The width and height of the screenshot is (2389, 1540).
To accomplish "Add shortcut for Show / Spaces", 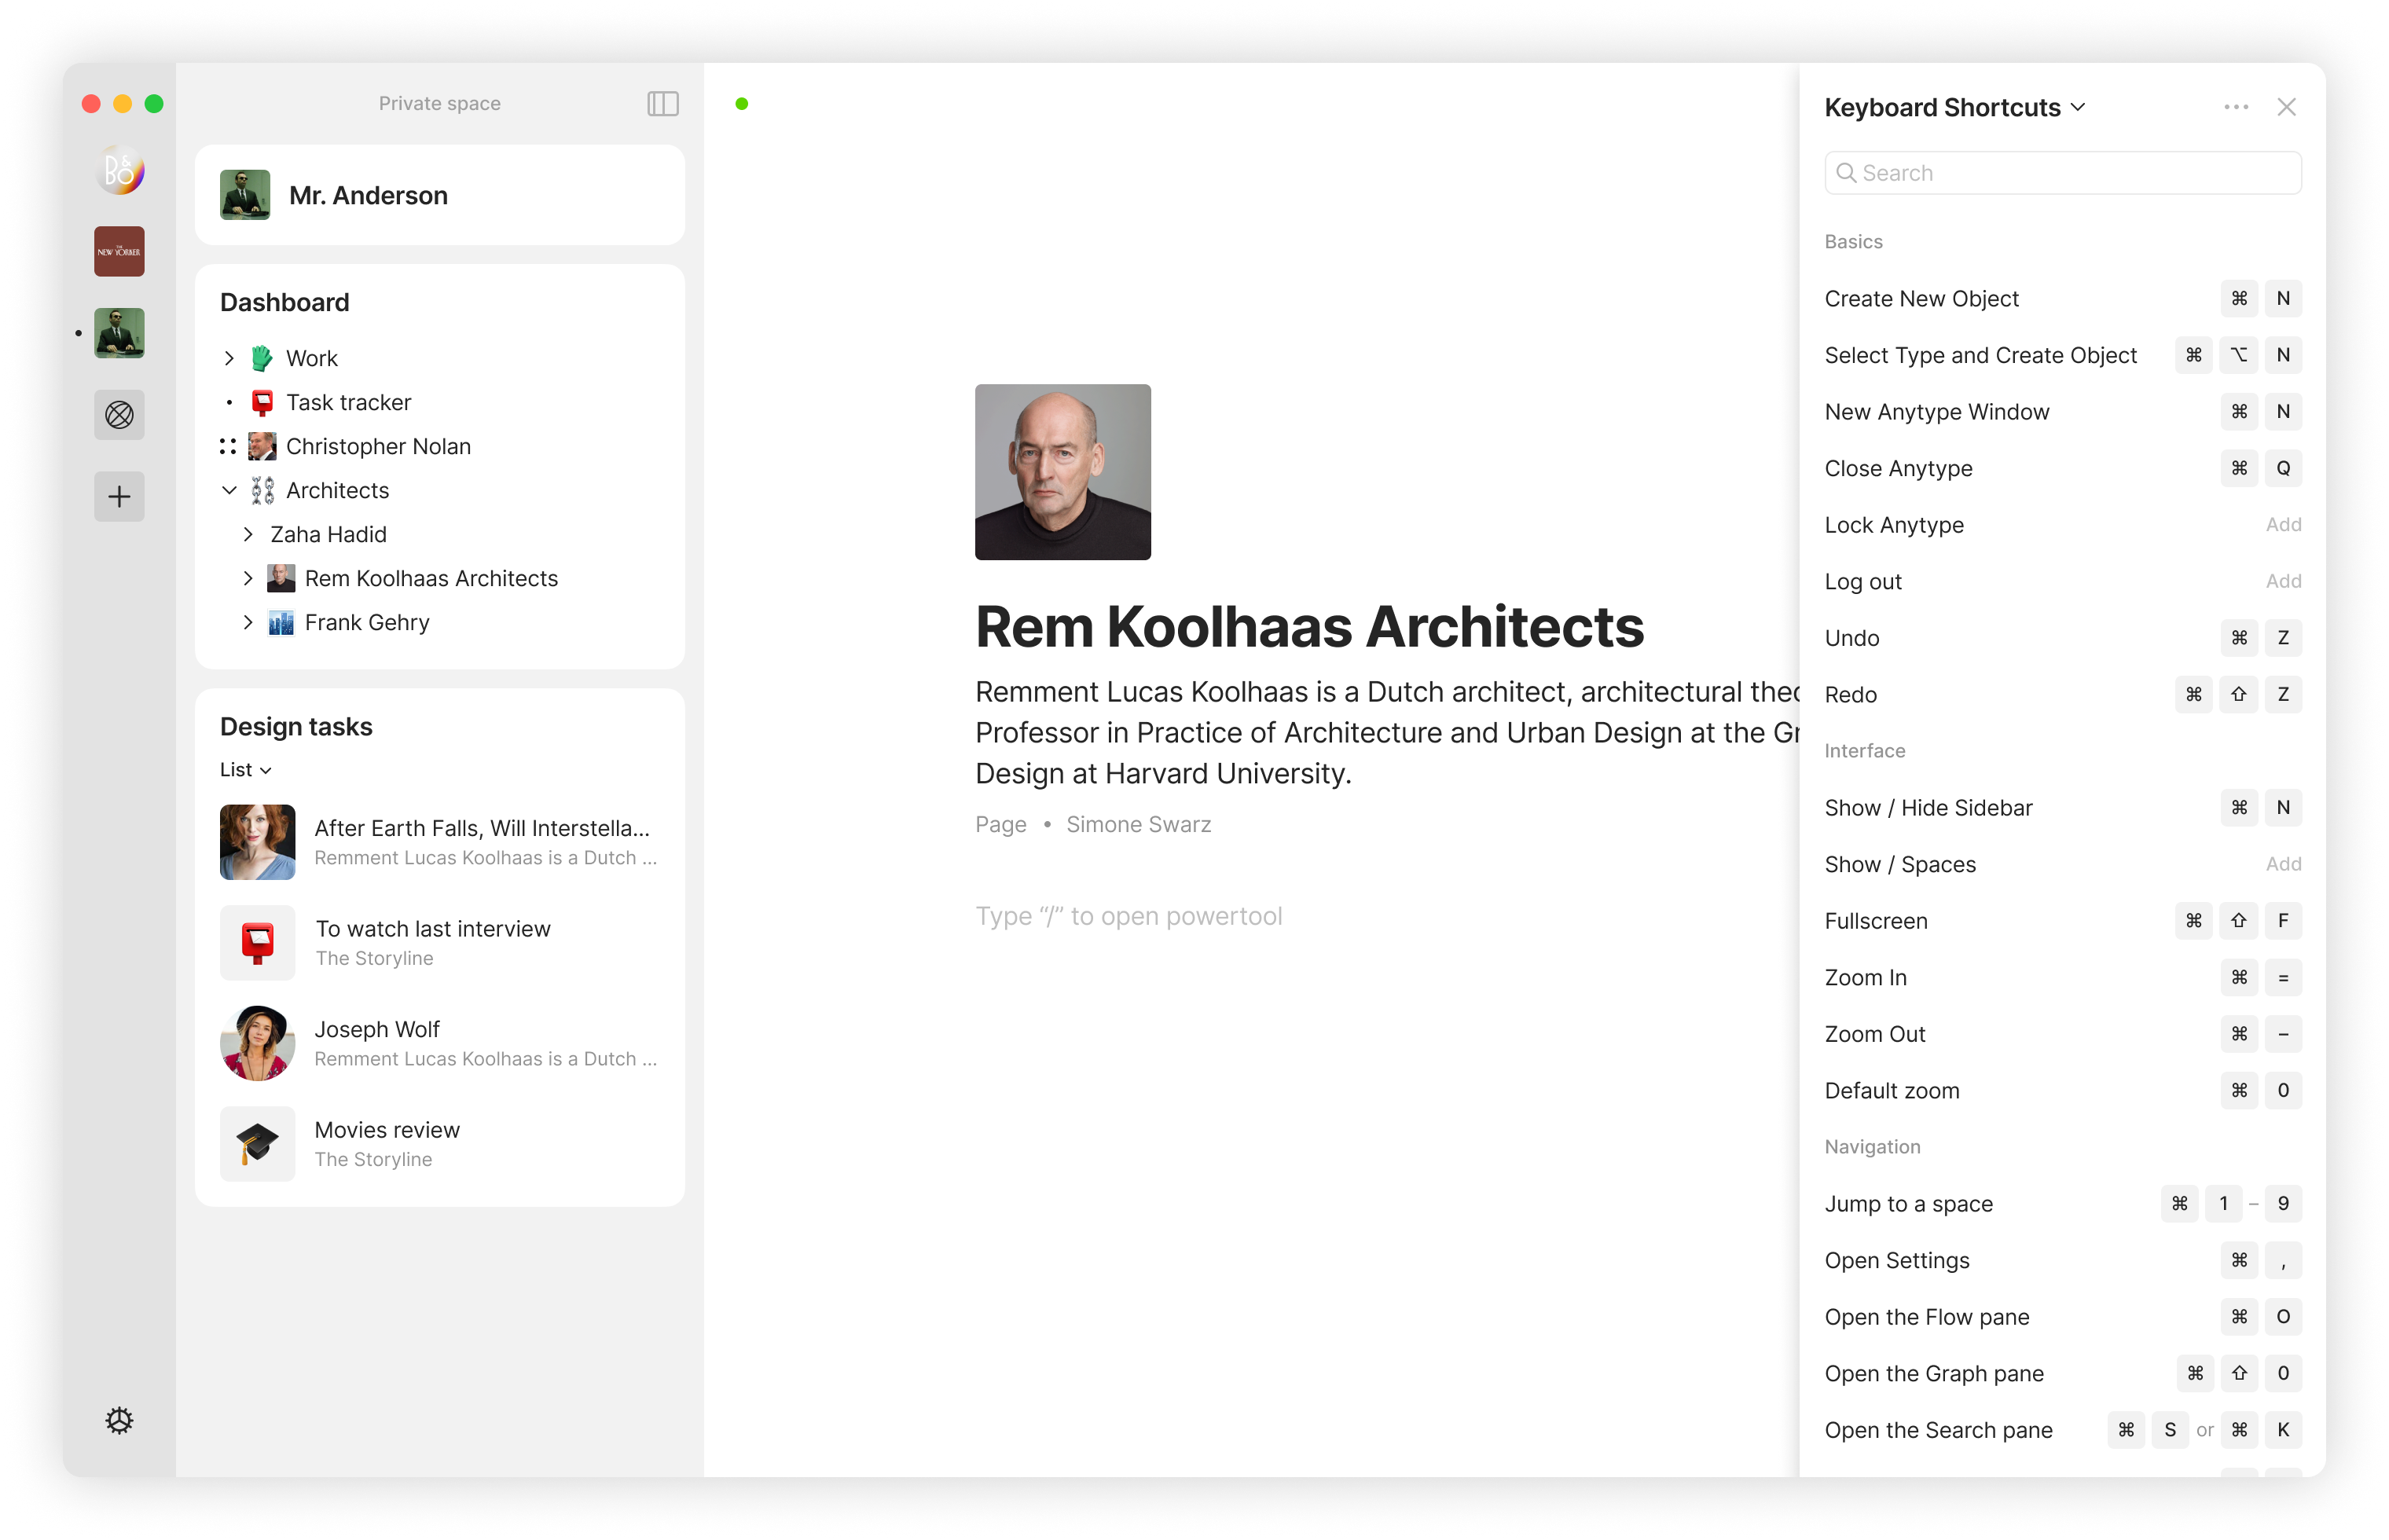I will point(2282,864).
